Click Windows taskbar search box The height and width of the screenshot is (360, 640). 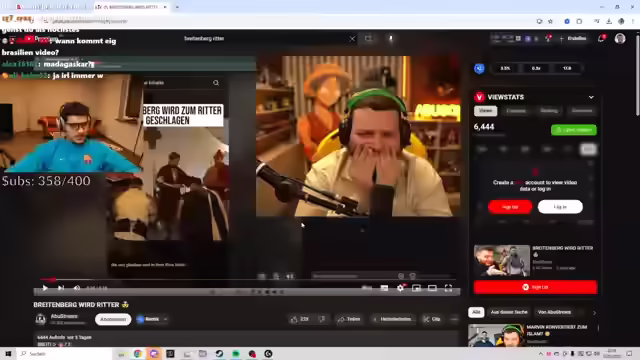click(x=63, y=353)
